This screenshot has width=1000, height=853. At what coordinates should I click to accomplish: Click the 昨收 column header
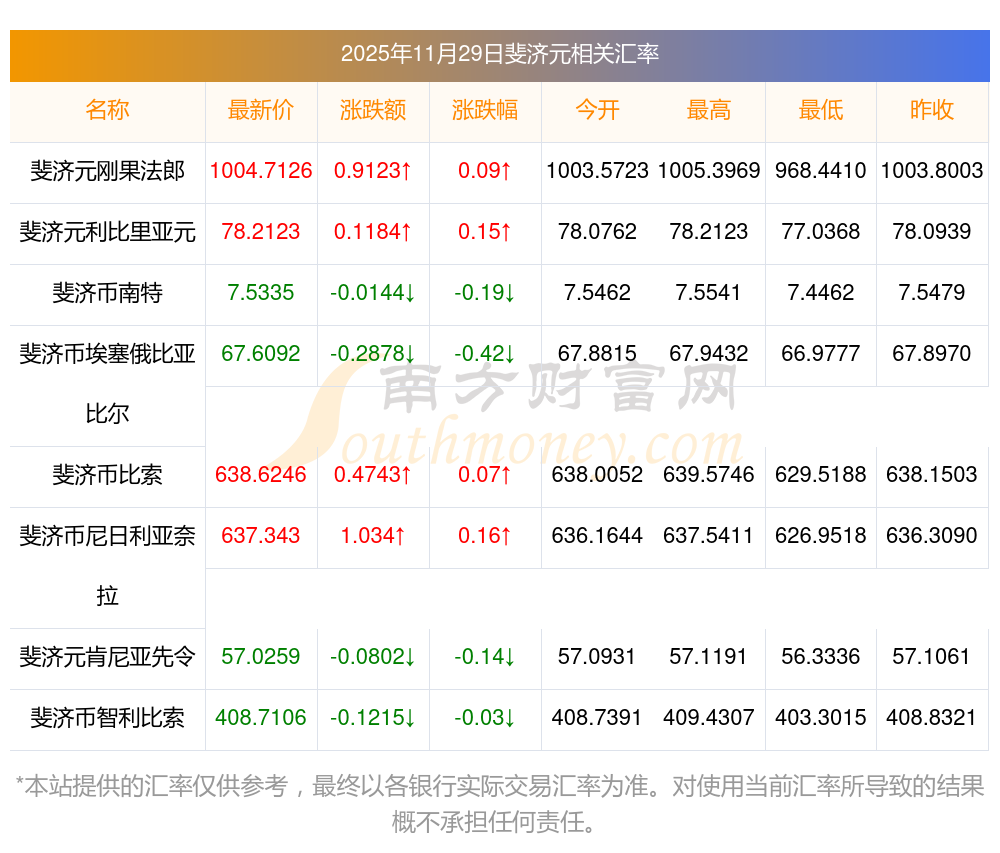pyautogui.click(x=932, y=110)
